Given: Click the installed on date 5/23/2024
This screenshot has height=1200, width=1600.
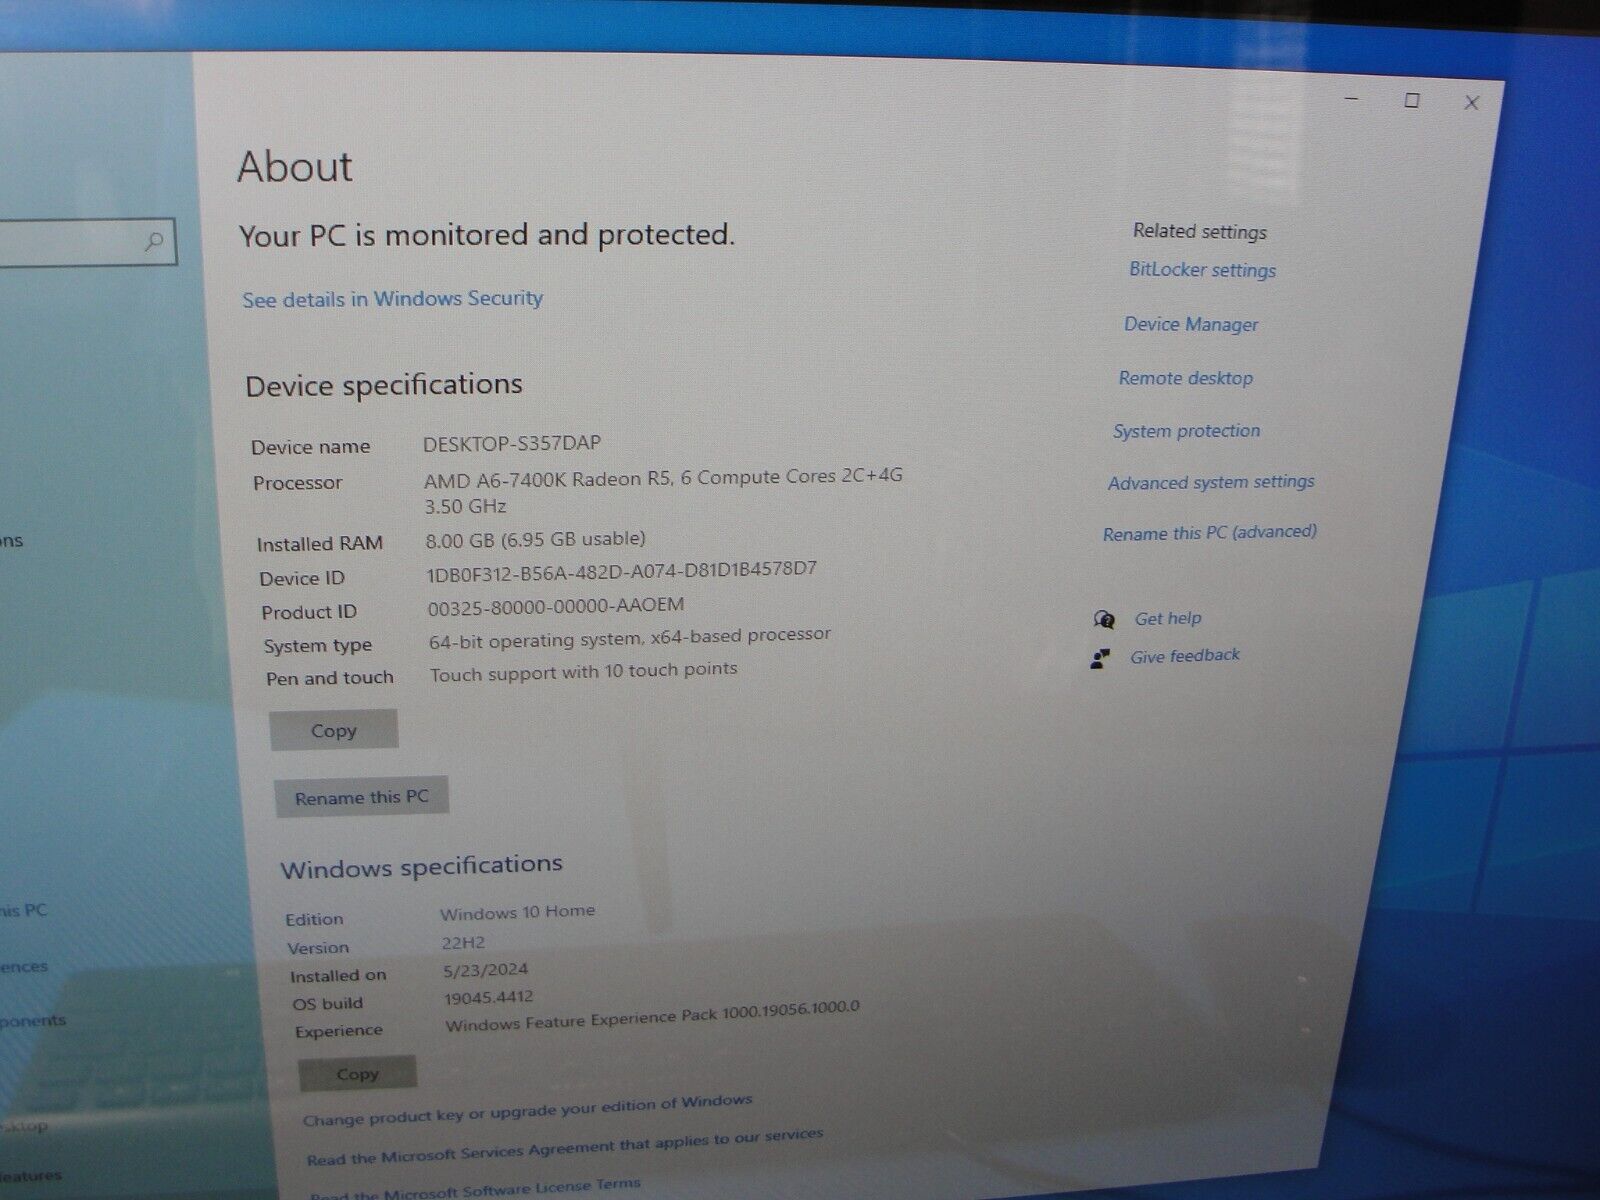Looking at the screenshot, I should [485, 970].
